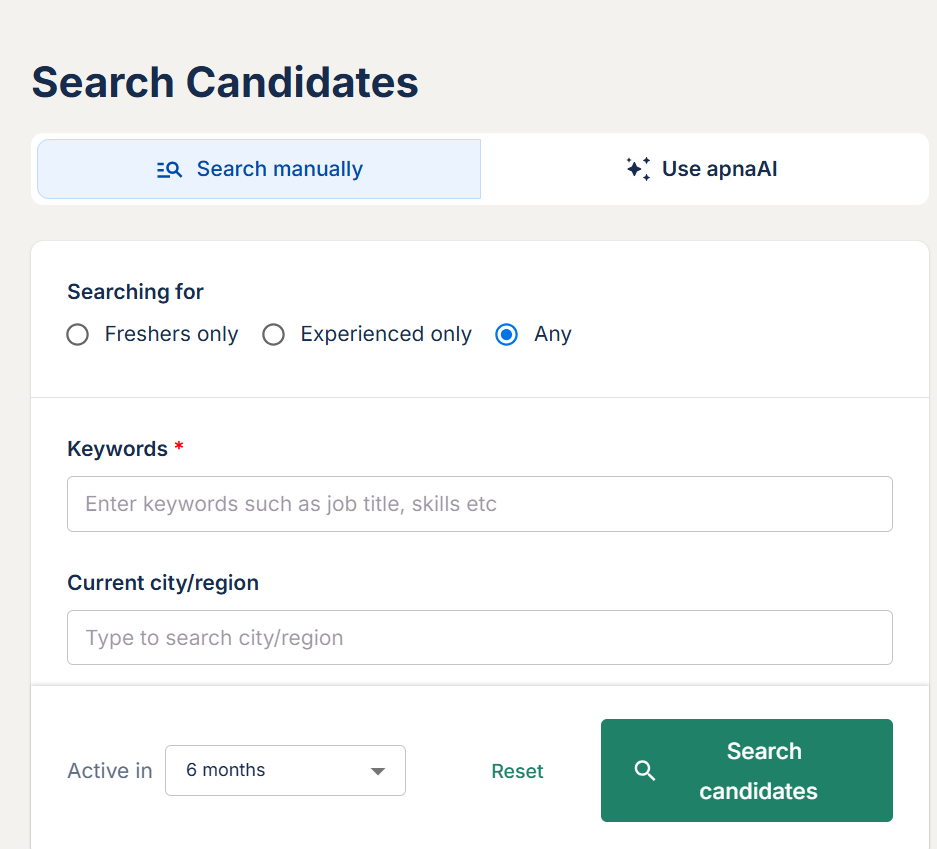Click the magnifier icon on Search candidates button
937x849 pixels.
tap(645, 771)
